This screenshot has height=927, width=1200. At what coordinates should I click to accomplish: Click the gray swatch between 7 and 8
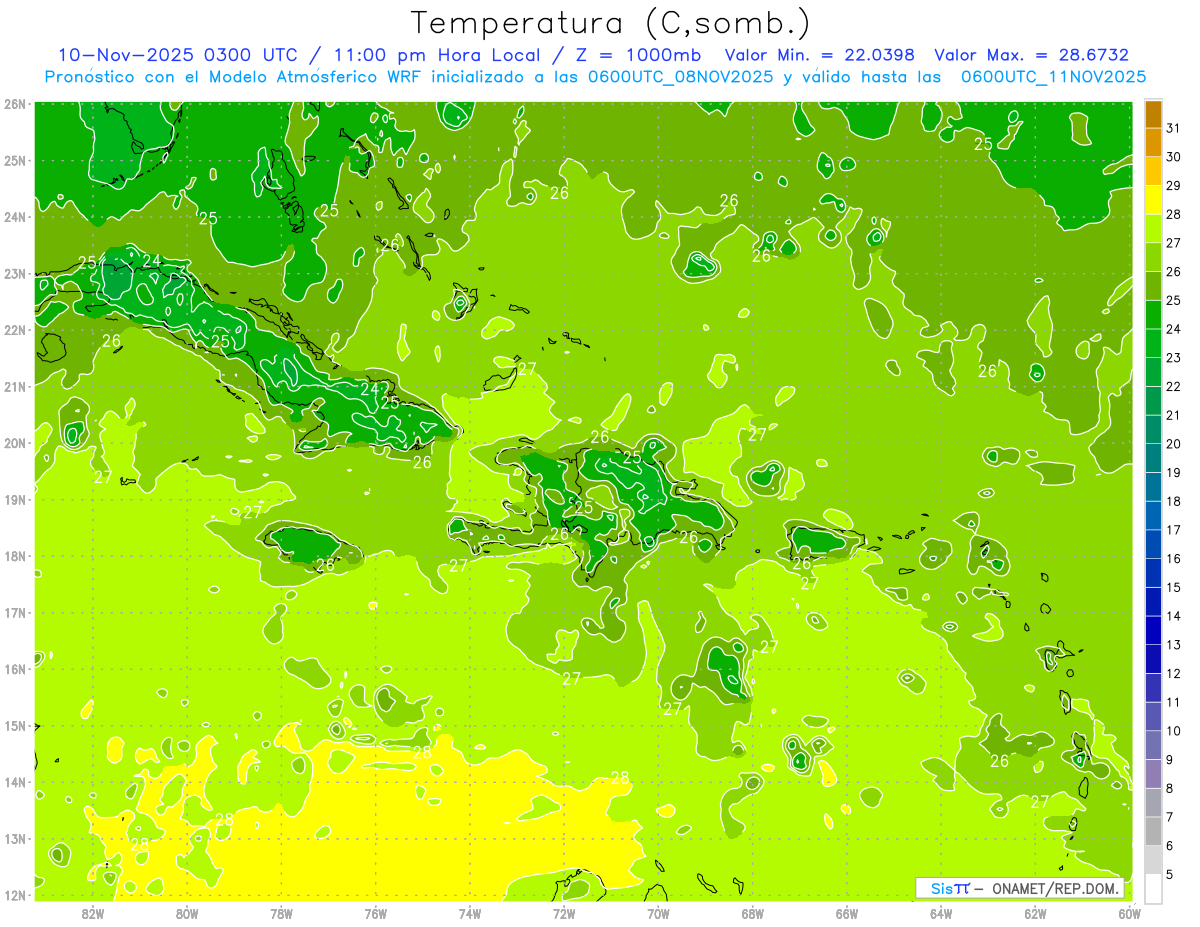click(x=1153, y=802)
